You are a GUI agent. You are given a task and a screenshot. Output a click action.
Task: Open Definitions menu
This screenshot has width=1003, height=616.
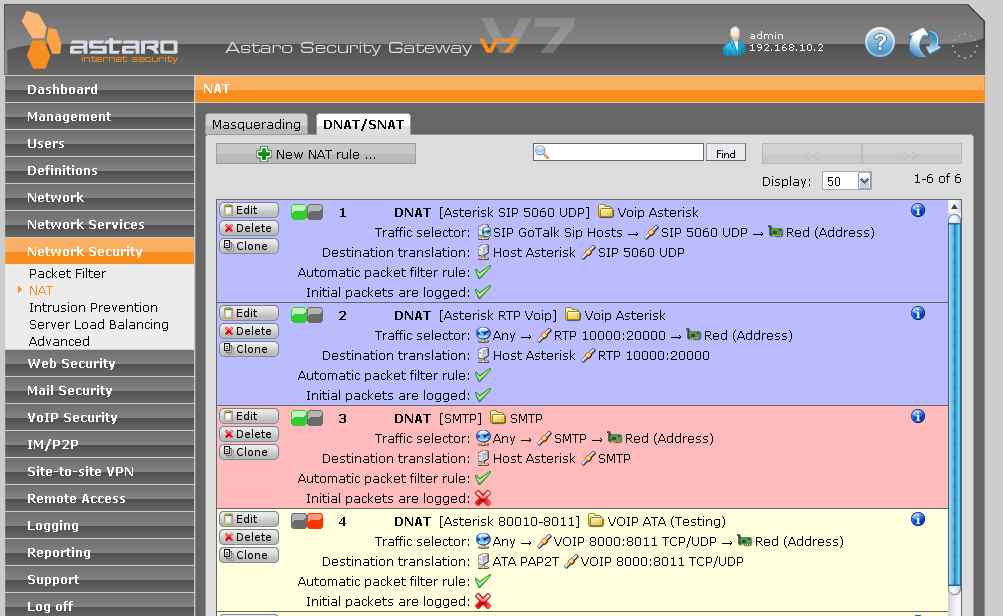coord(100,170)
